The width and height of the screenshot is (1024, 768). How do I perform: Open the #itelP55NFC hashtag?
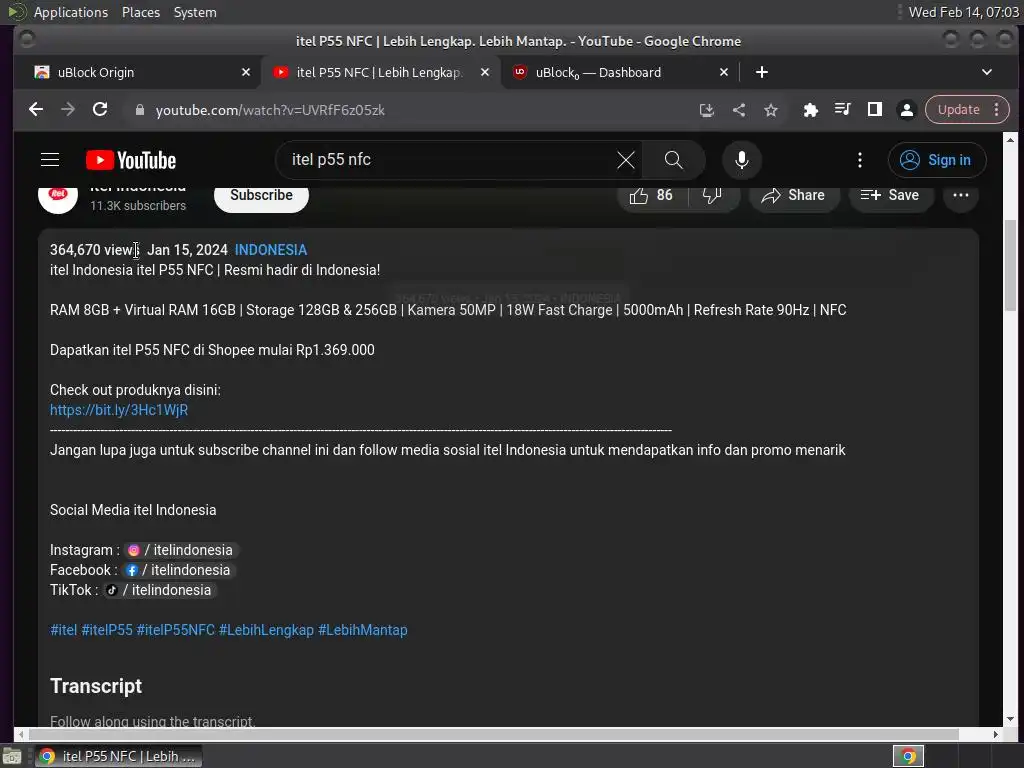tap(176, 630)
